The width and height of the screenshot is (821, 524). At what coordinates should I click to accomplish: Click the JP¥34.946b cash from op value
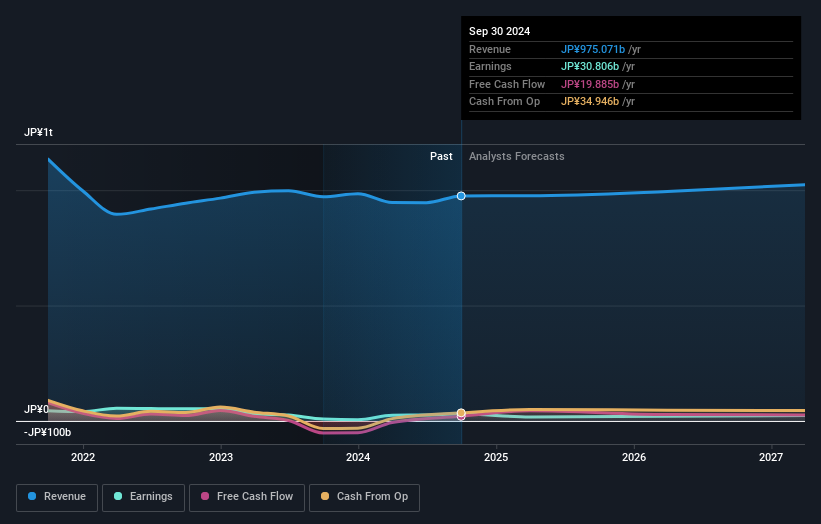(590, 102)
